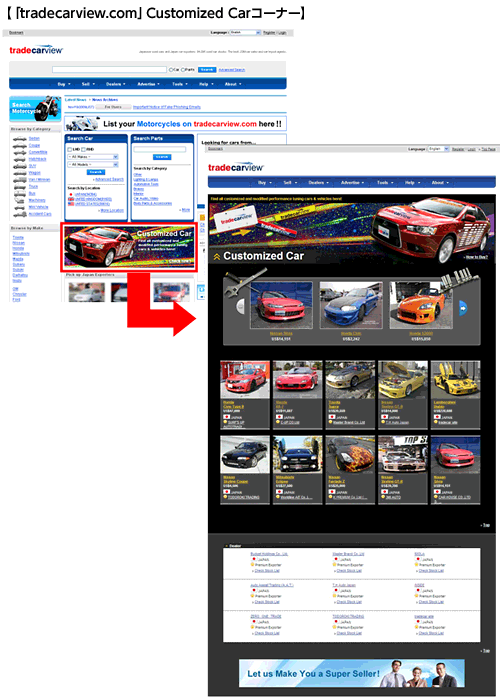Open the Buy menu on Customized Car page
Viewport: 500px width, 700px height.
(264, 183)
